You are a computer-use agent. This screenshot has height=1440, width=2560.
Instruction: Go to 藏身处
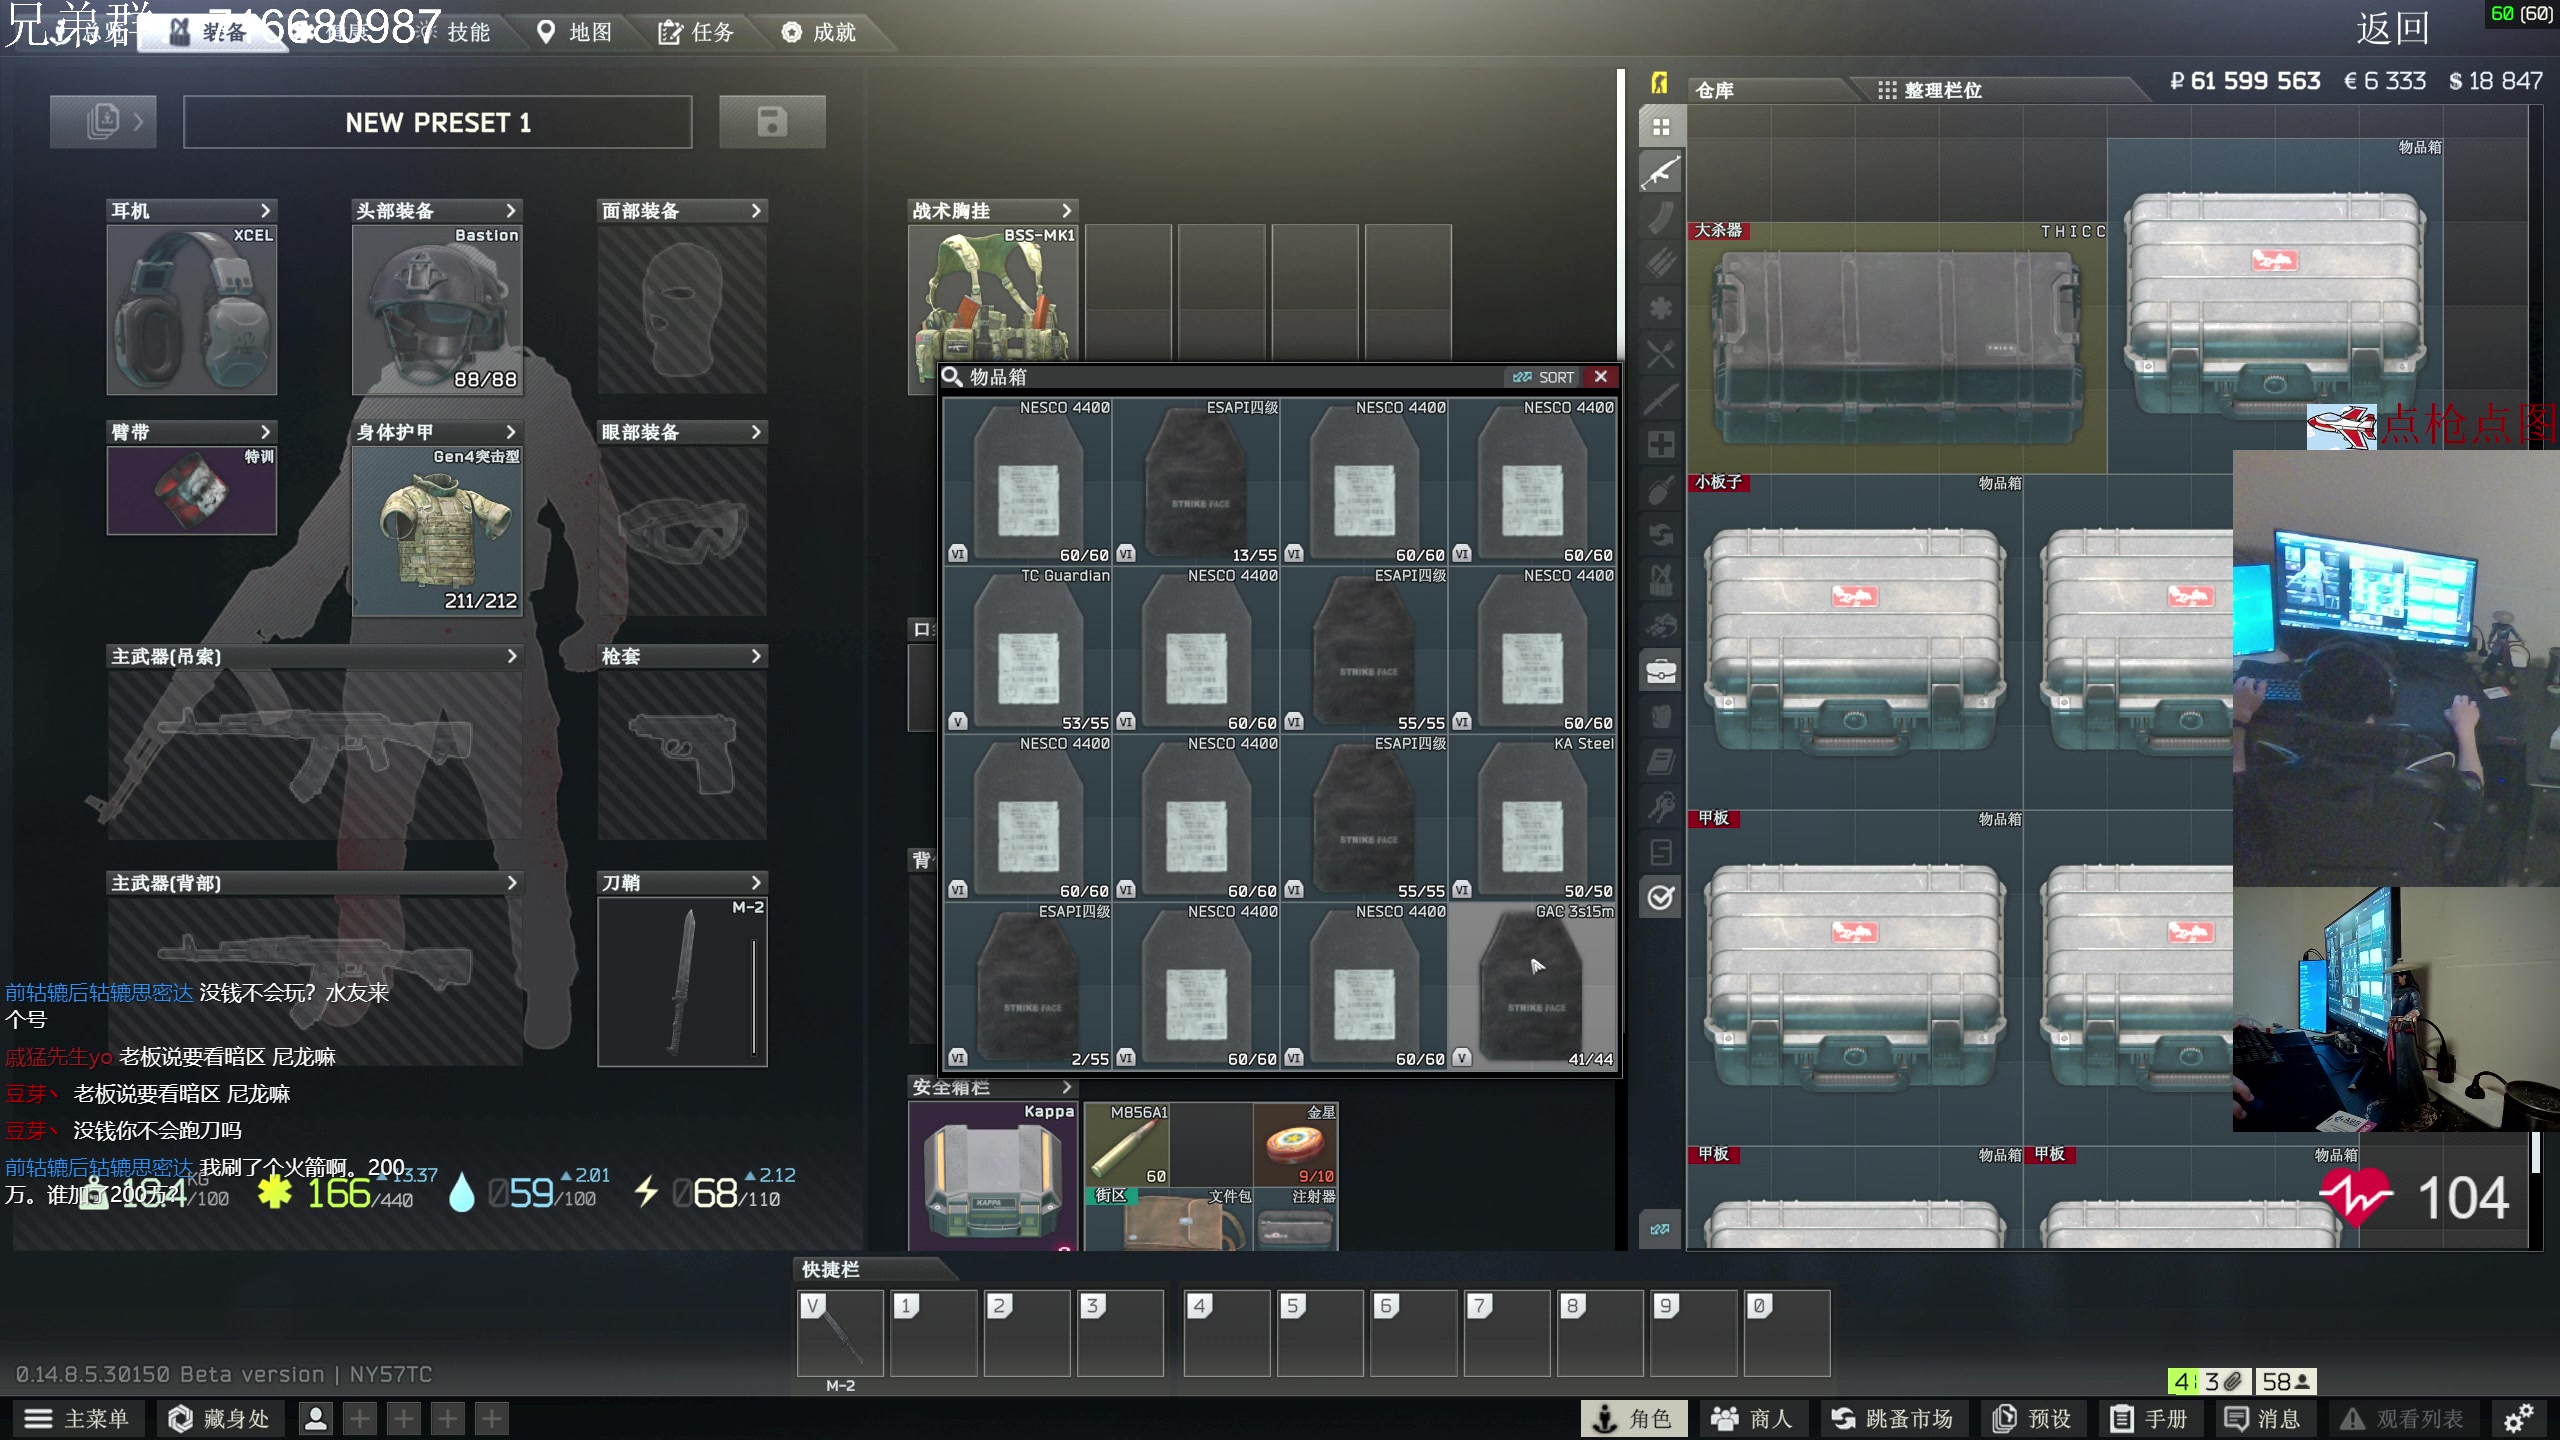point(220,1418)
